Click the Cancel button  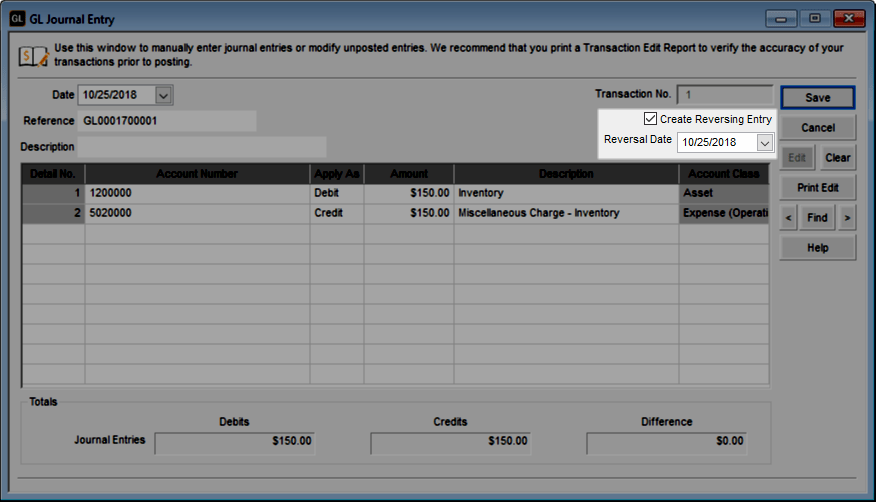pos(817,128)
